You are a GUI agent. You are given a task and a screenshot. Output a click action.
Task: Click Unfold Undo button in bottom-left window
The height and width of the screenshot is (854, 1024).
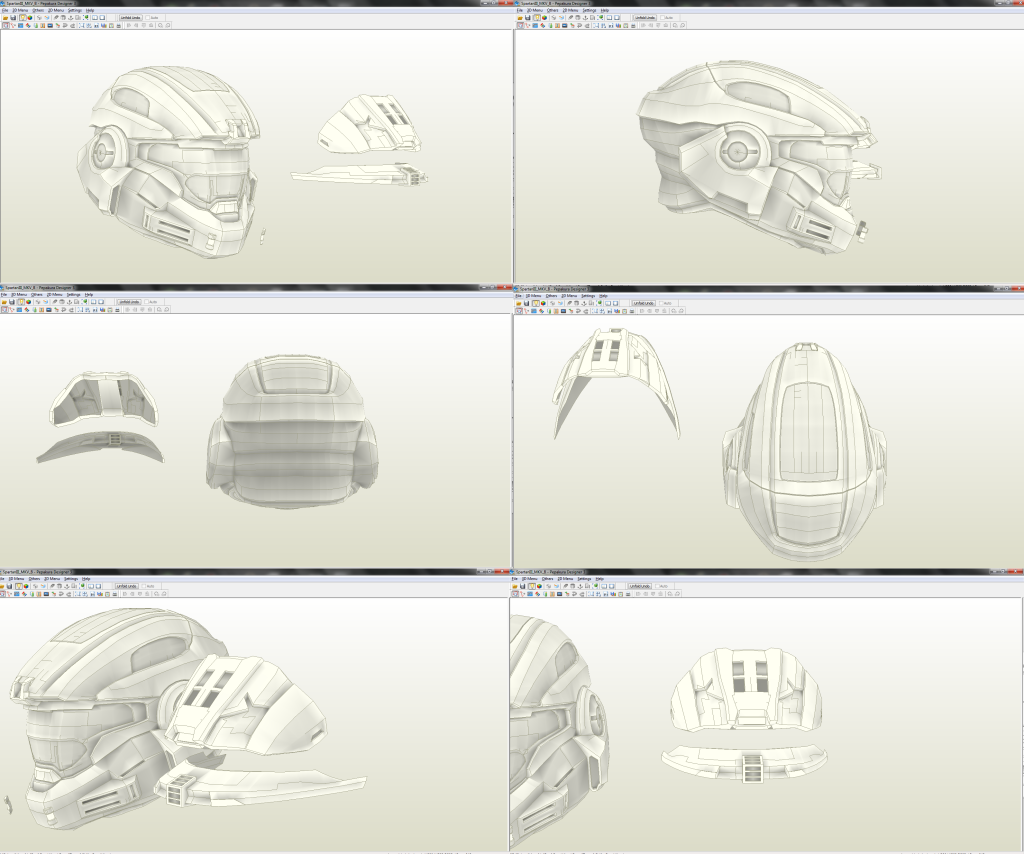pyautogui.click(x=127, y=586)
